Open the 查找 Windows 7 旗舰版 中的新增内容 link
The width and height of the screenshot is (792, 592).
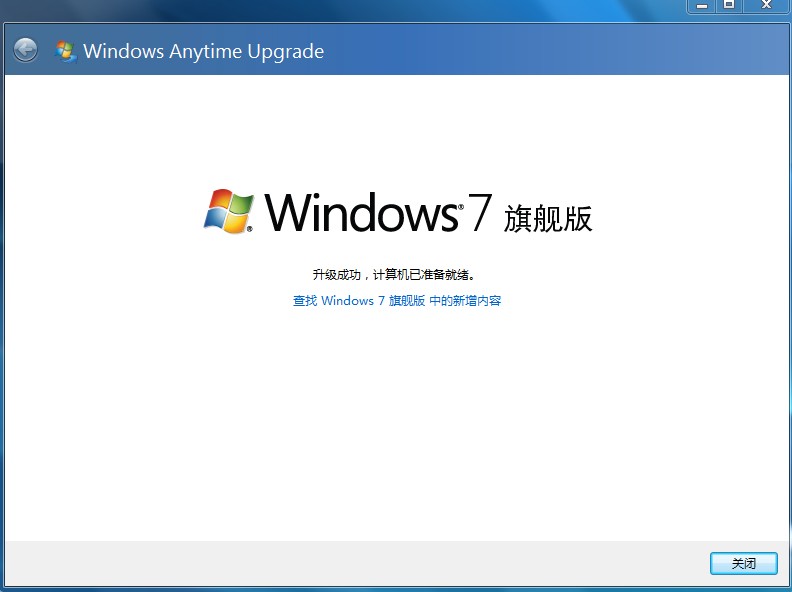(x=397, y=301)
